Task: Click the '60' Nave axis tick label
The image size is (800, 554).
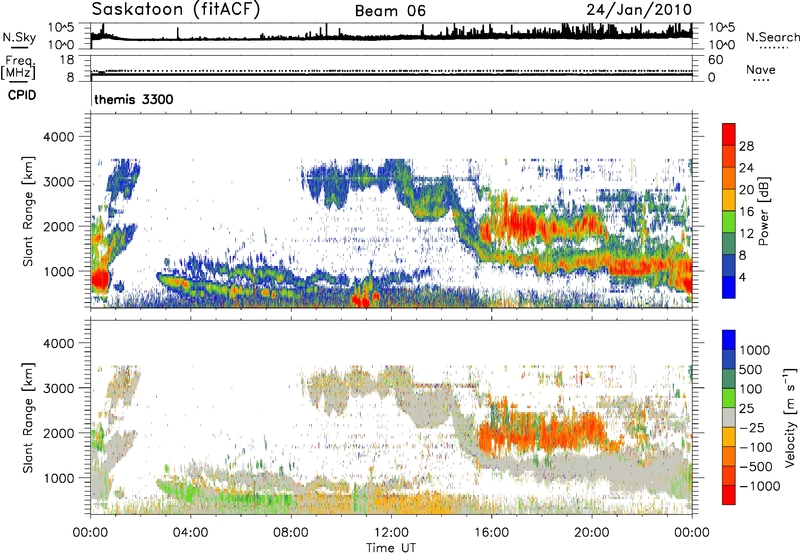Action: tap(715, 60)
